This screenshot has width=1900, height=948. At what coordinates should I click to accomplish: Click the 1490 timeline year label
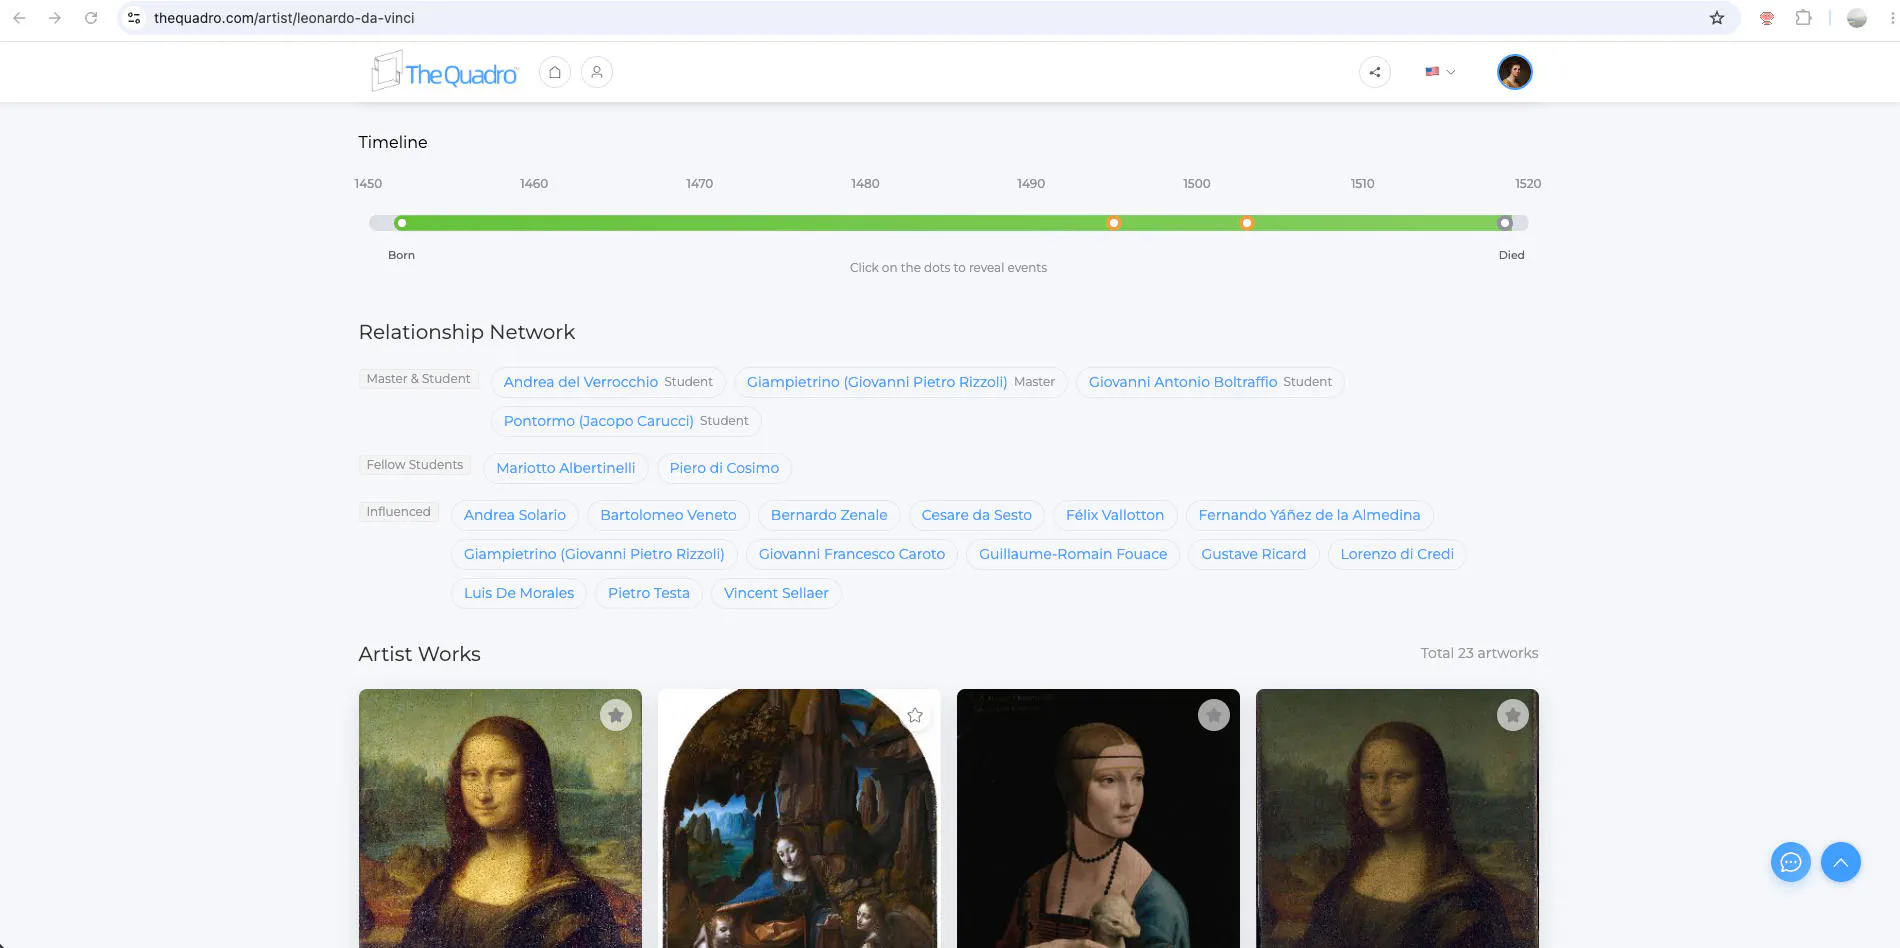click(x=1031, y=184)
